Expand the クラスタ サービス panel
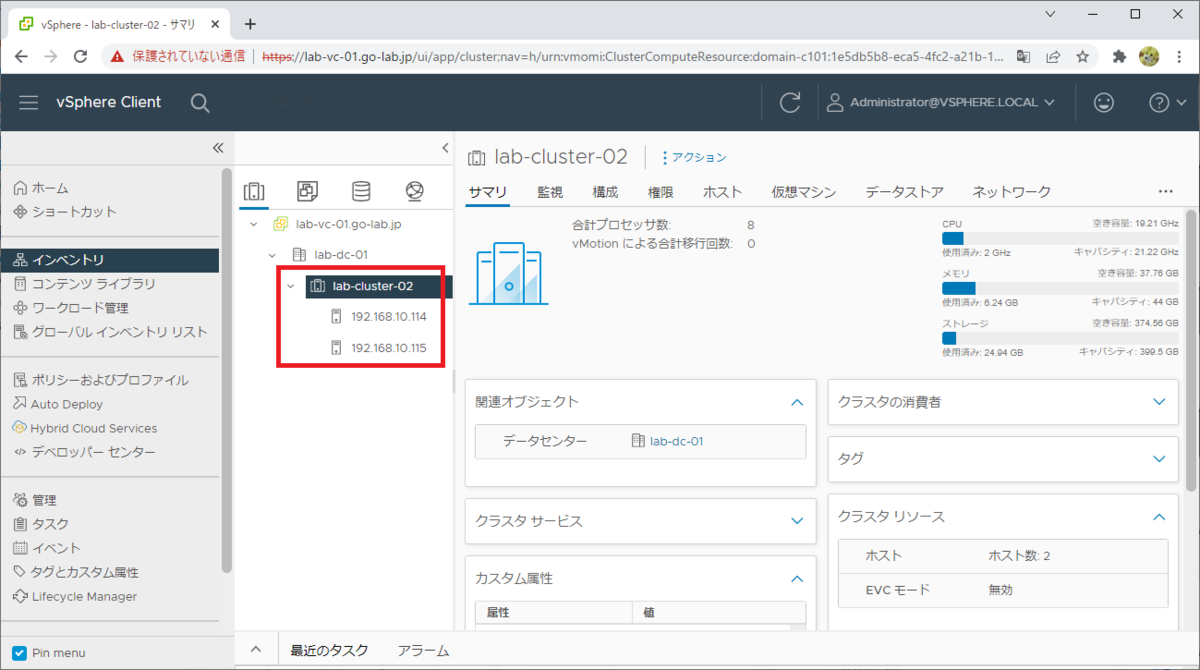Screen dimensions: 1200x670 tap(797, 521)
